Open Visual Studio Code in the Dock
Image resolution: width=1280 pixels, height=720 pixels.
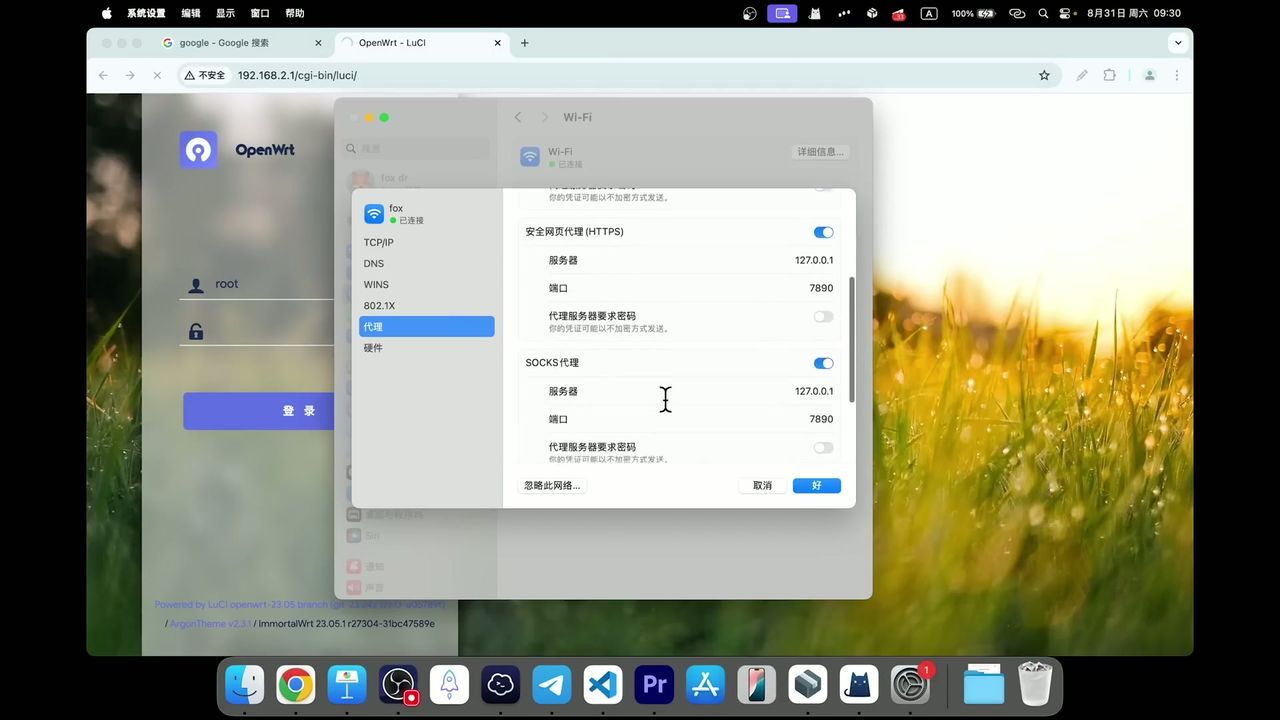(x=602, y=685)
